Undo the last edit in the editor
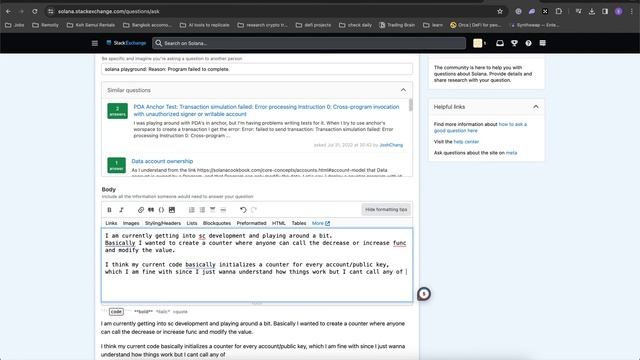Screen dimensions: 640x360 [x=243, y=210]
